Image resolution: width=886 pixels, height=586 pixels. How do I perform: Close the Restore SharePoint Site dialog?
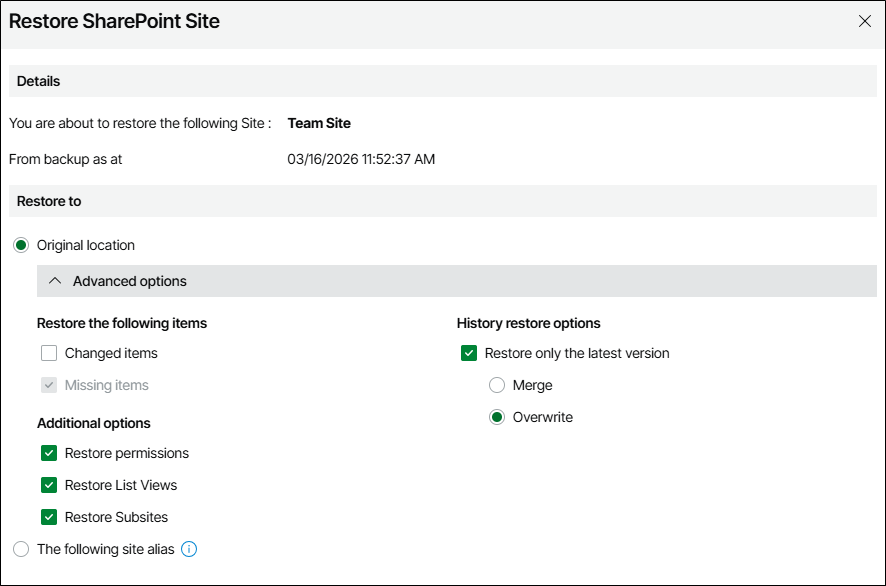(x=865, y=21)
